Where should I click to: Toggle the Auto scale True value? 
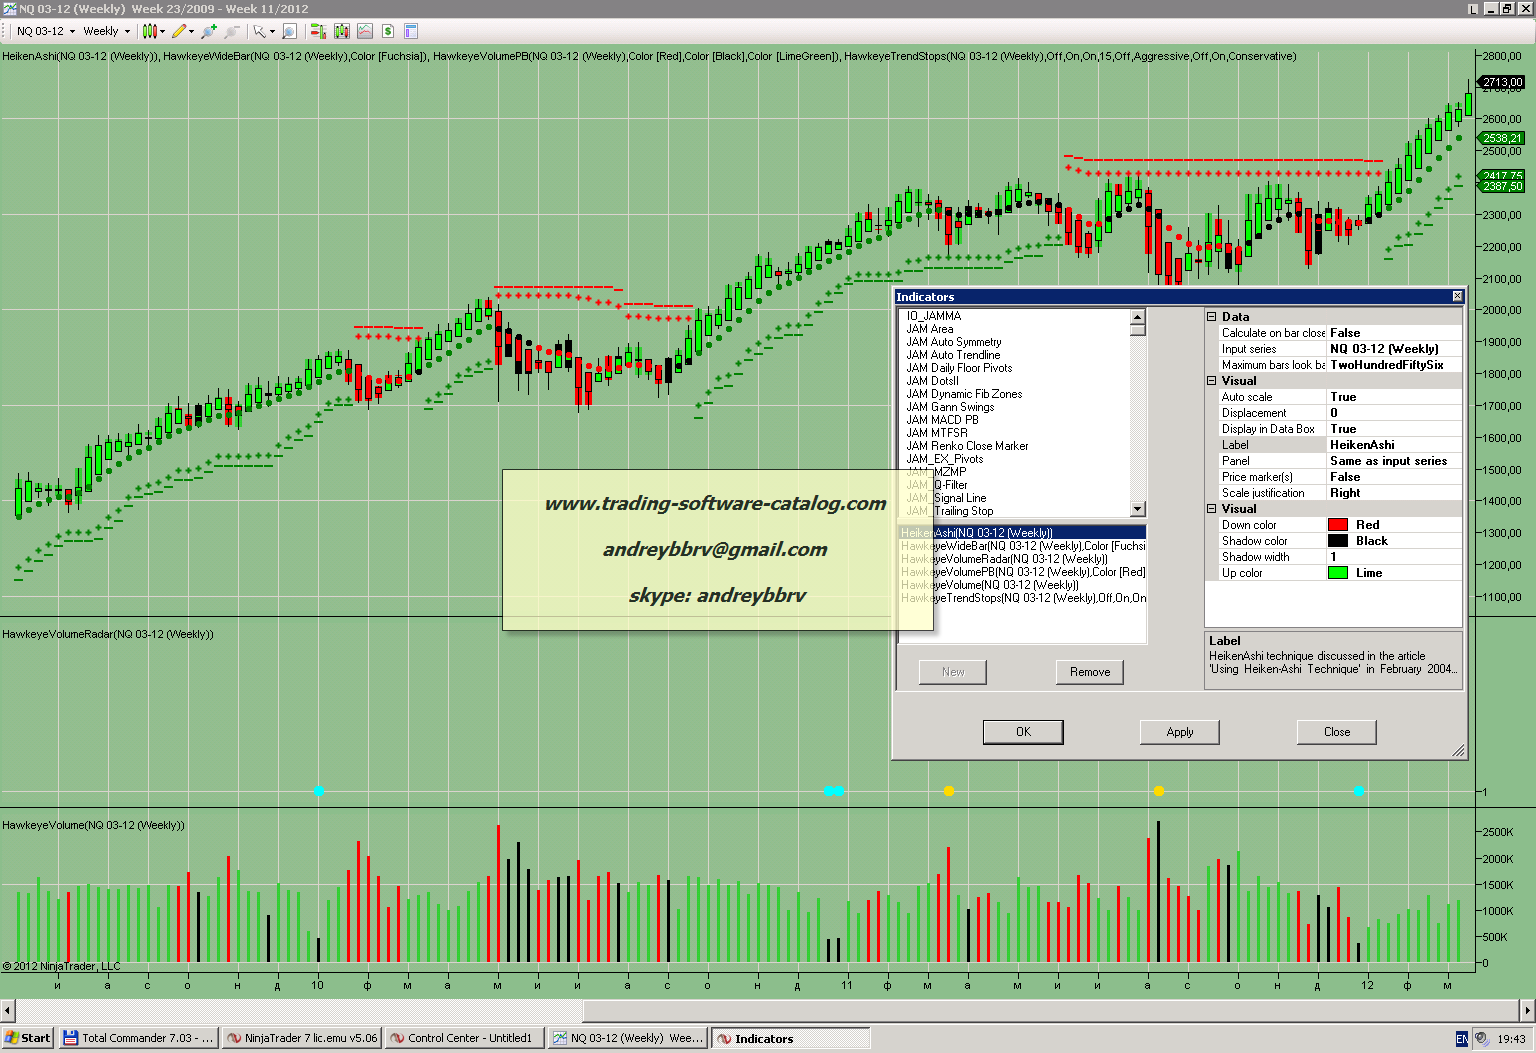[1393, 397]
